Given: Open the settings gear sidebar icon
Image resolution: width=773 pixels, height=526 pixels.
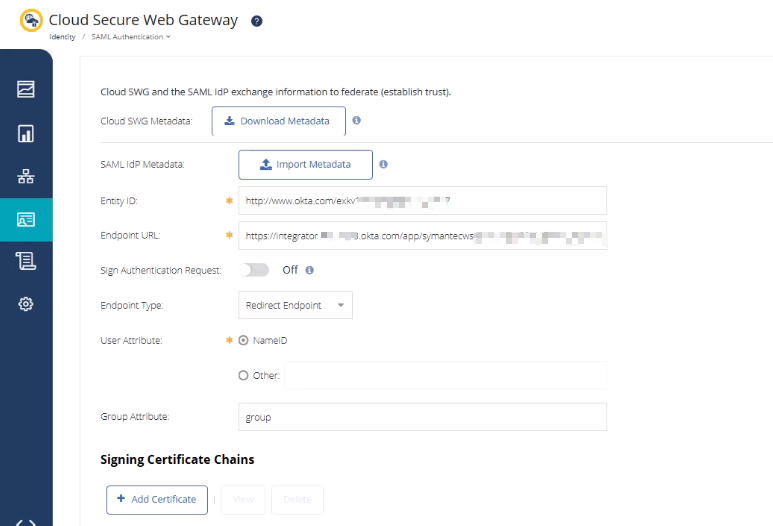Looking at the screenshot, I should [x=26, y=304].
